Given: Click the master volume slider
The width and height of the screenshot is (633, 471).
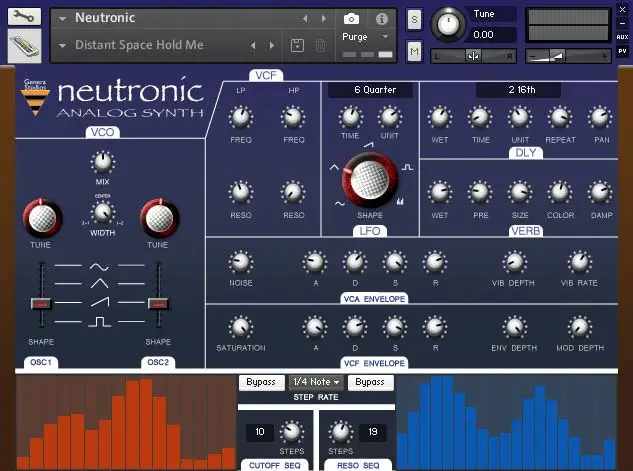Looking at the screenshot, I should 568,57.
